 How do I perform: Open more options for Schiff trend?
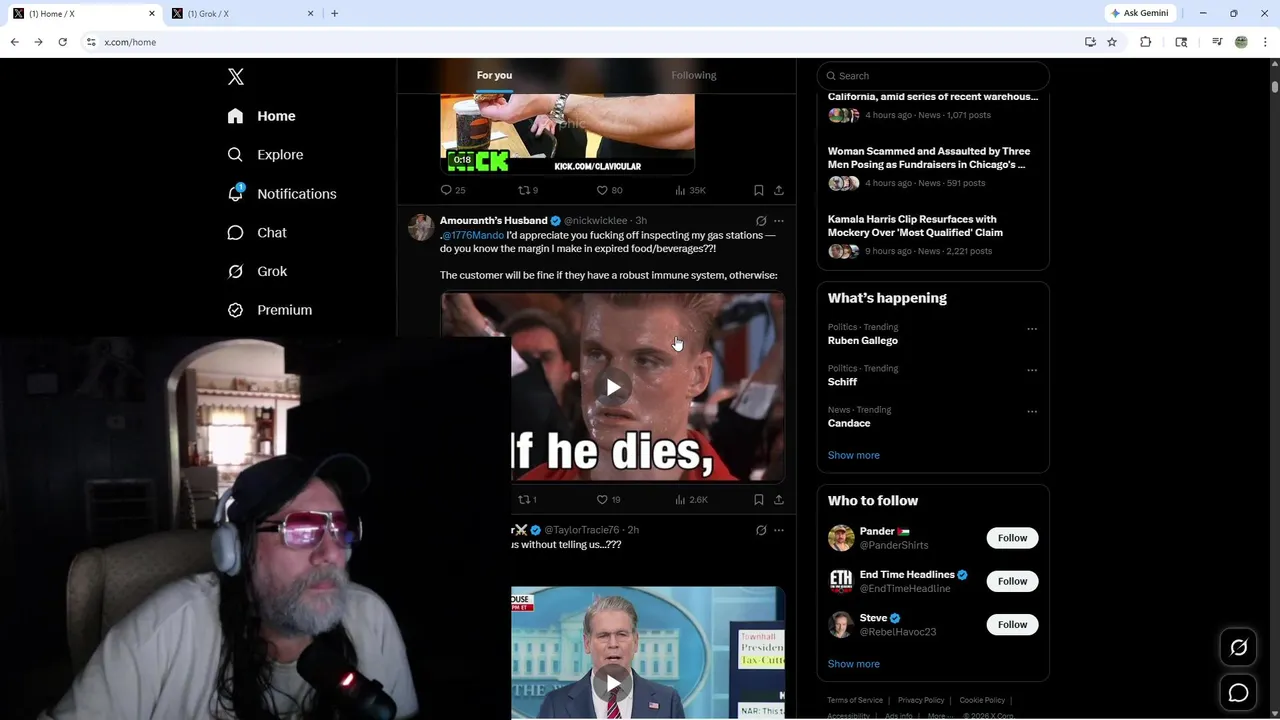(1032, 370)
